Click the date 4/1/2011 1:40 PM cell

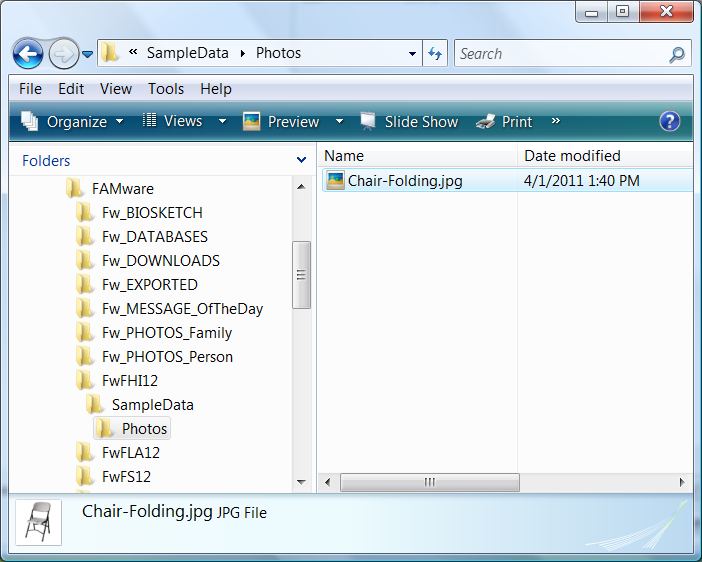tap(581, 181)
